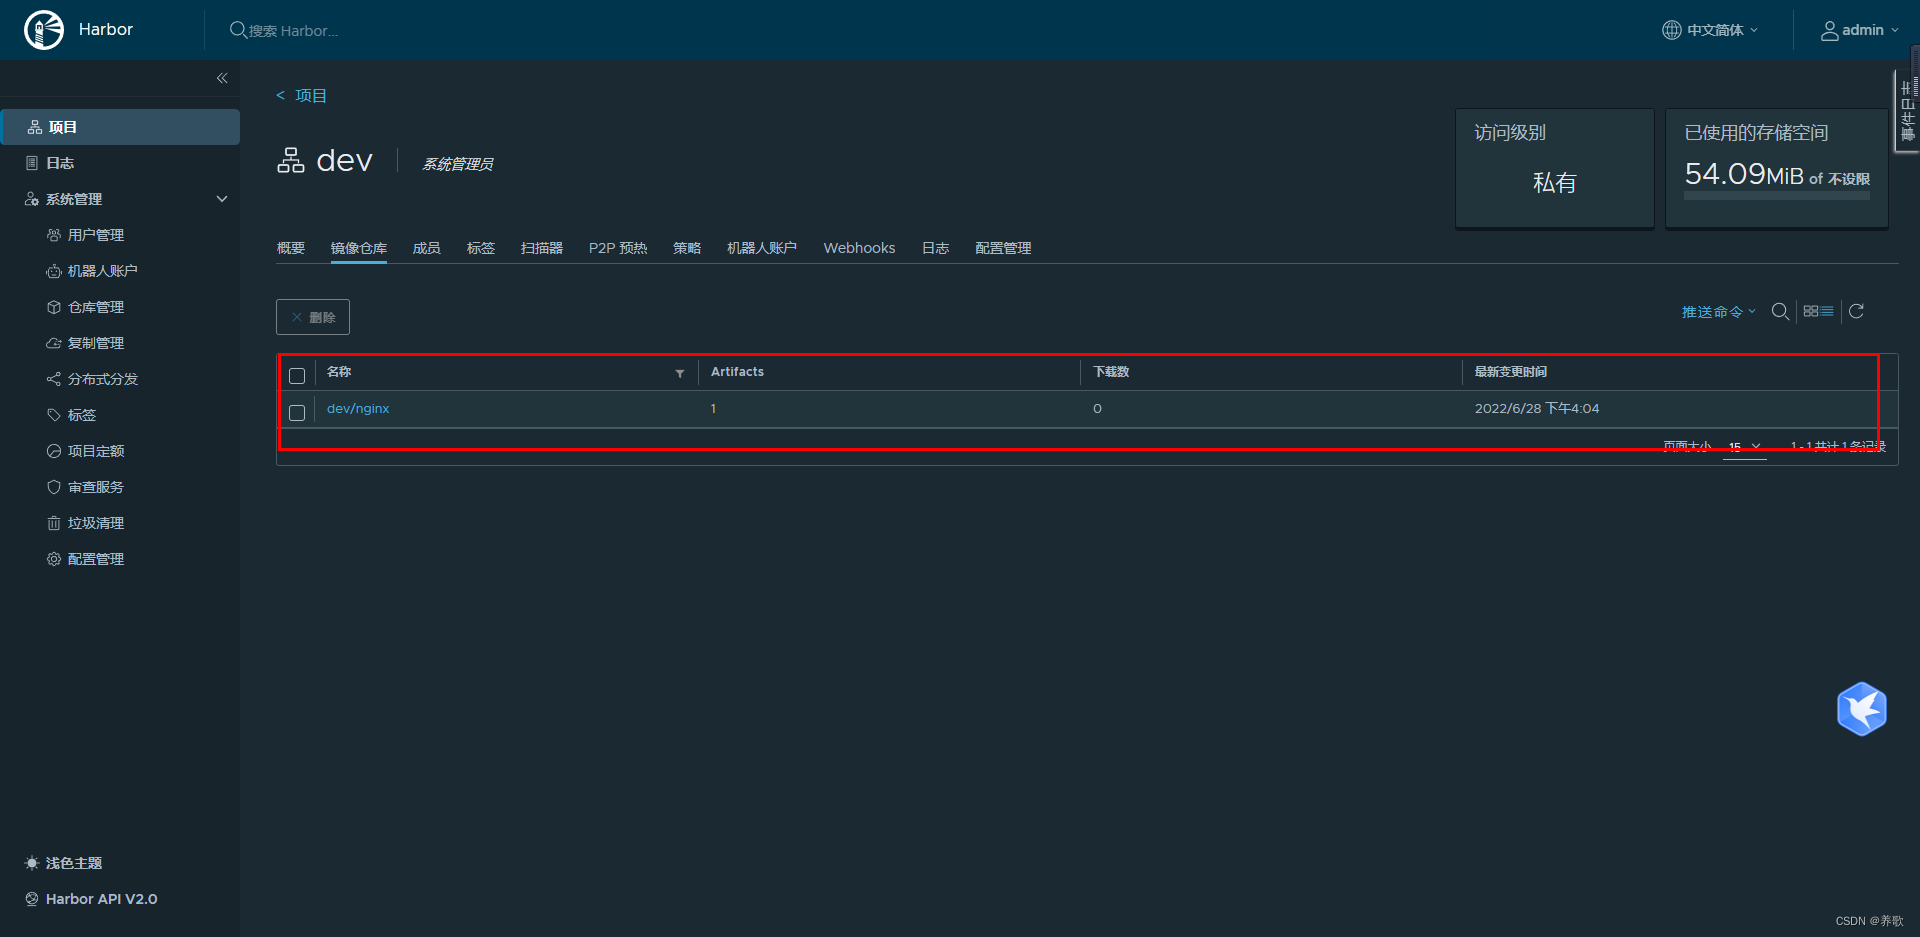Viewport: 1920px width, 937px height.
Task: Click the repository search magnifier icon
Action: 1780,311
